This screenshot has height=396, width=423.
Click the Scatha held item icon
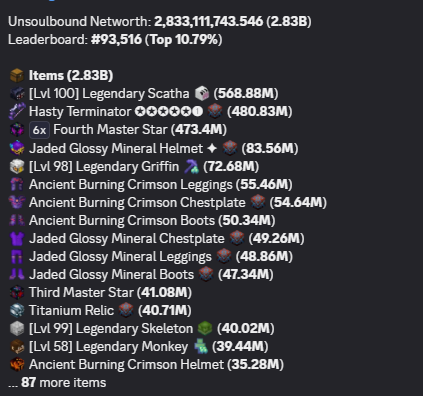coord(202,93)
